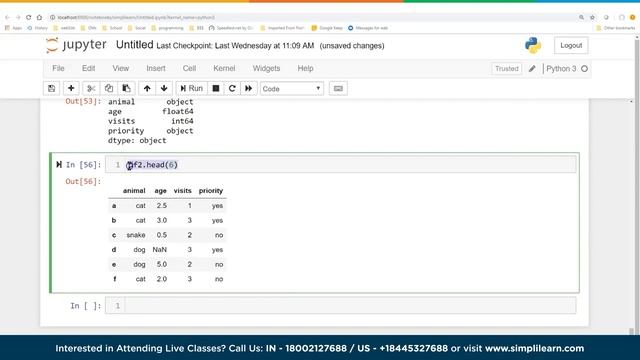Paste cells below icon
Screen dimensions: 640x360
[127, 89]
